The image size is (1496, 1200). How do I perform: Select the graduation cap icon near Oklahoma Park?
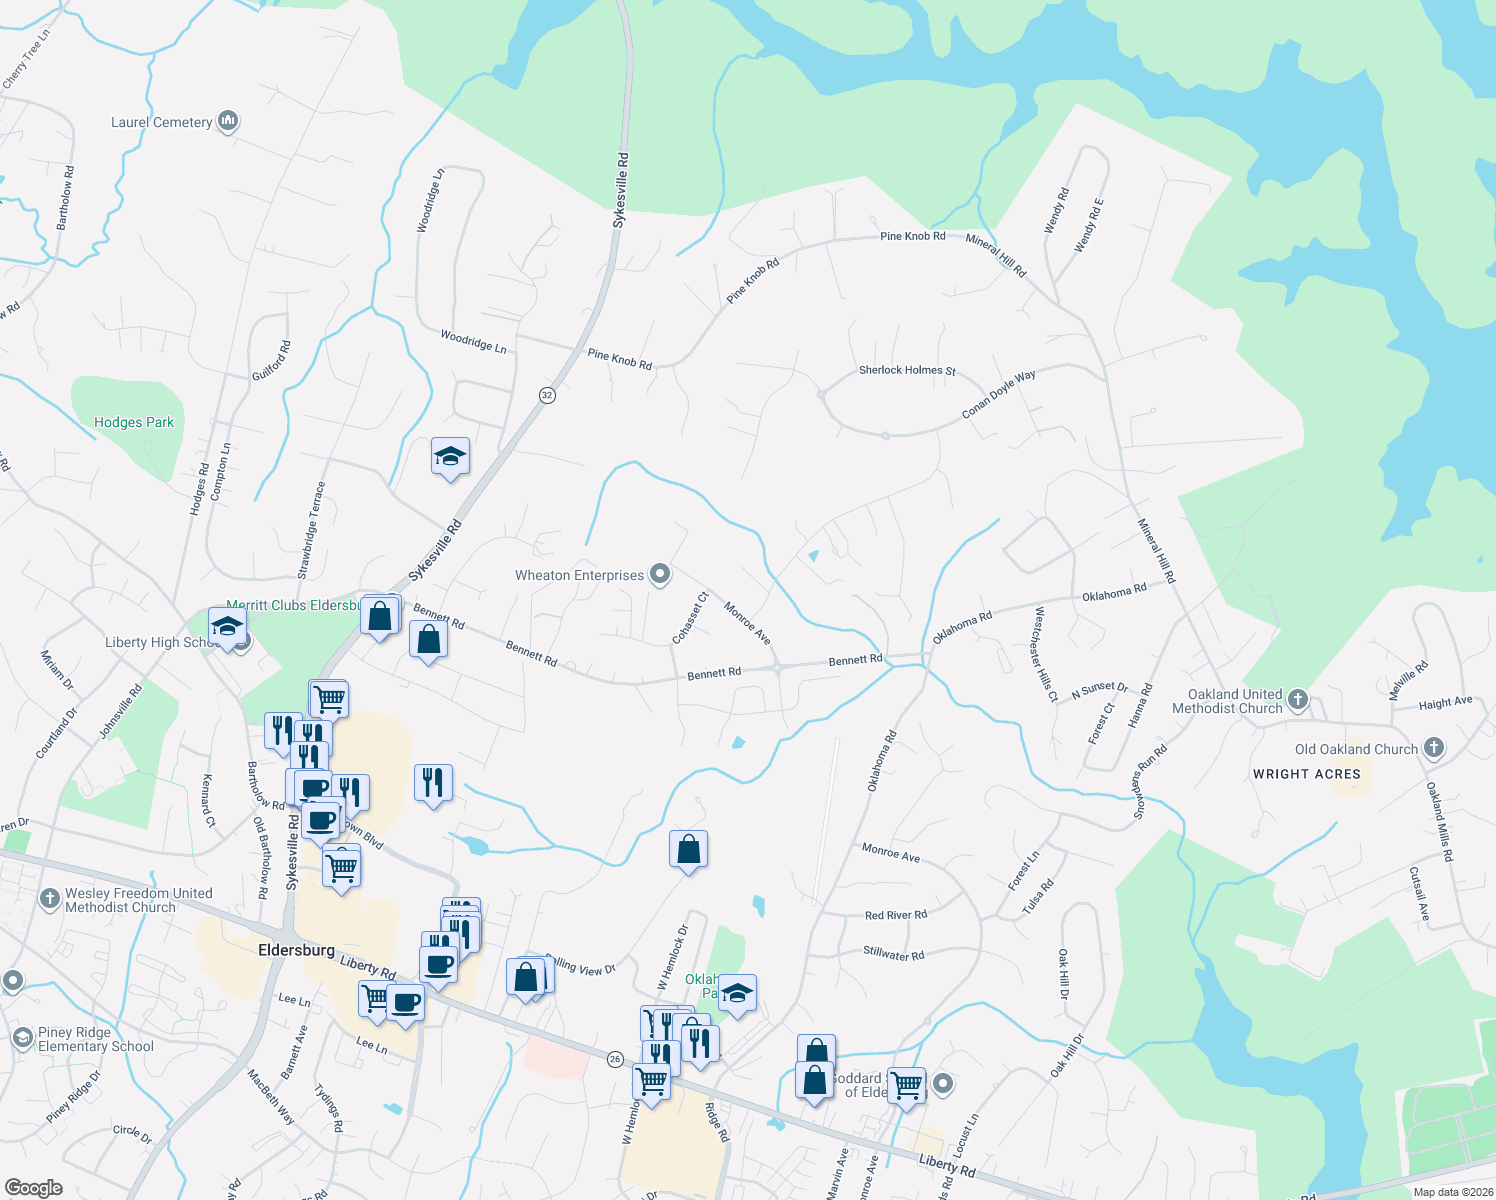739,995
